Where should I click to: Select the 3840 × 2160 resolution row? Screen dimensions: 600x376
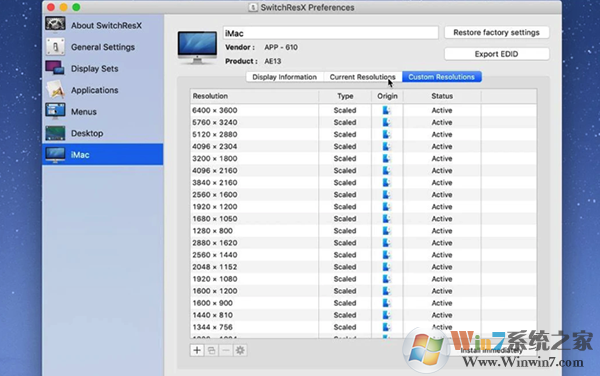click(364, 182)
